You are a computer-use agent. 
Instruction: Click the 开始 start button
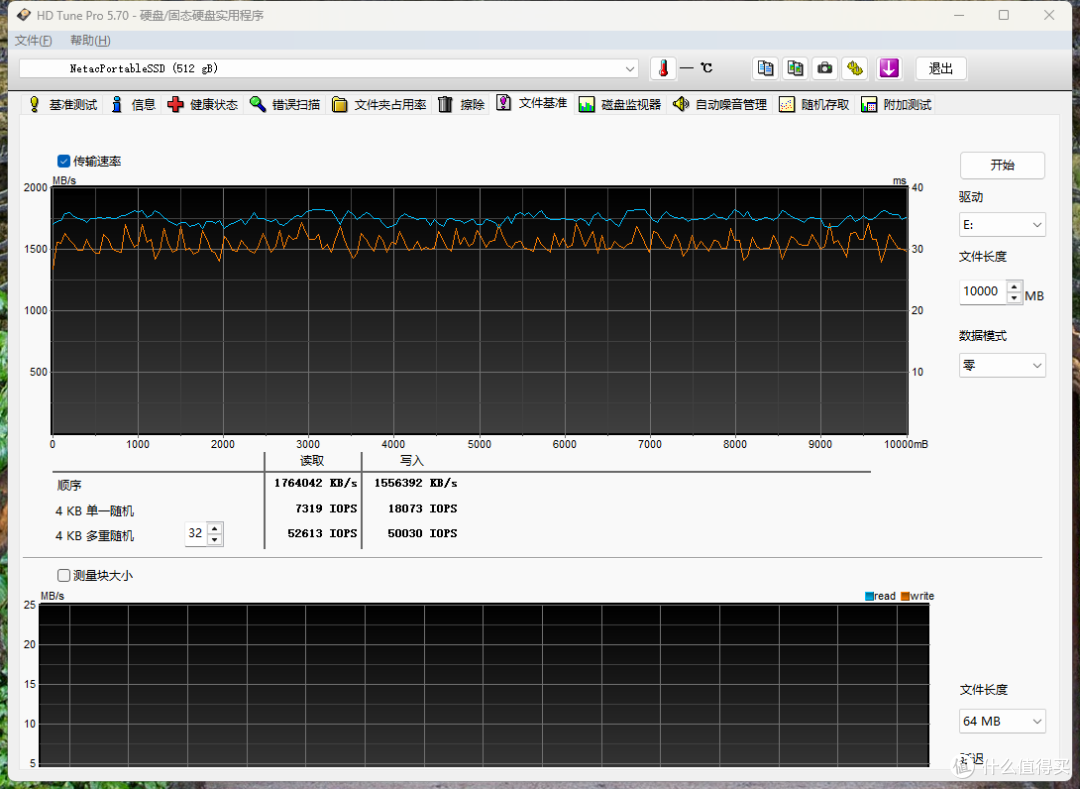click(x=1002, y=165)
